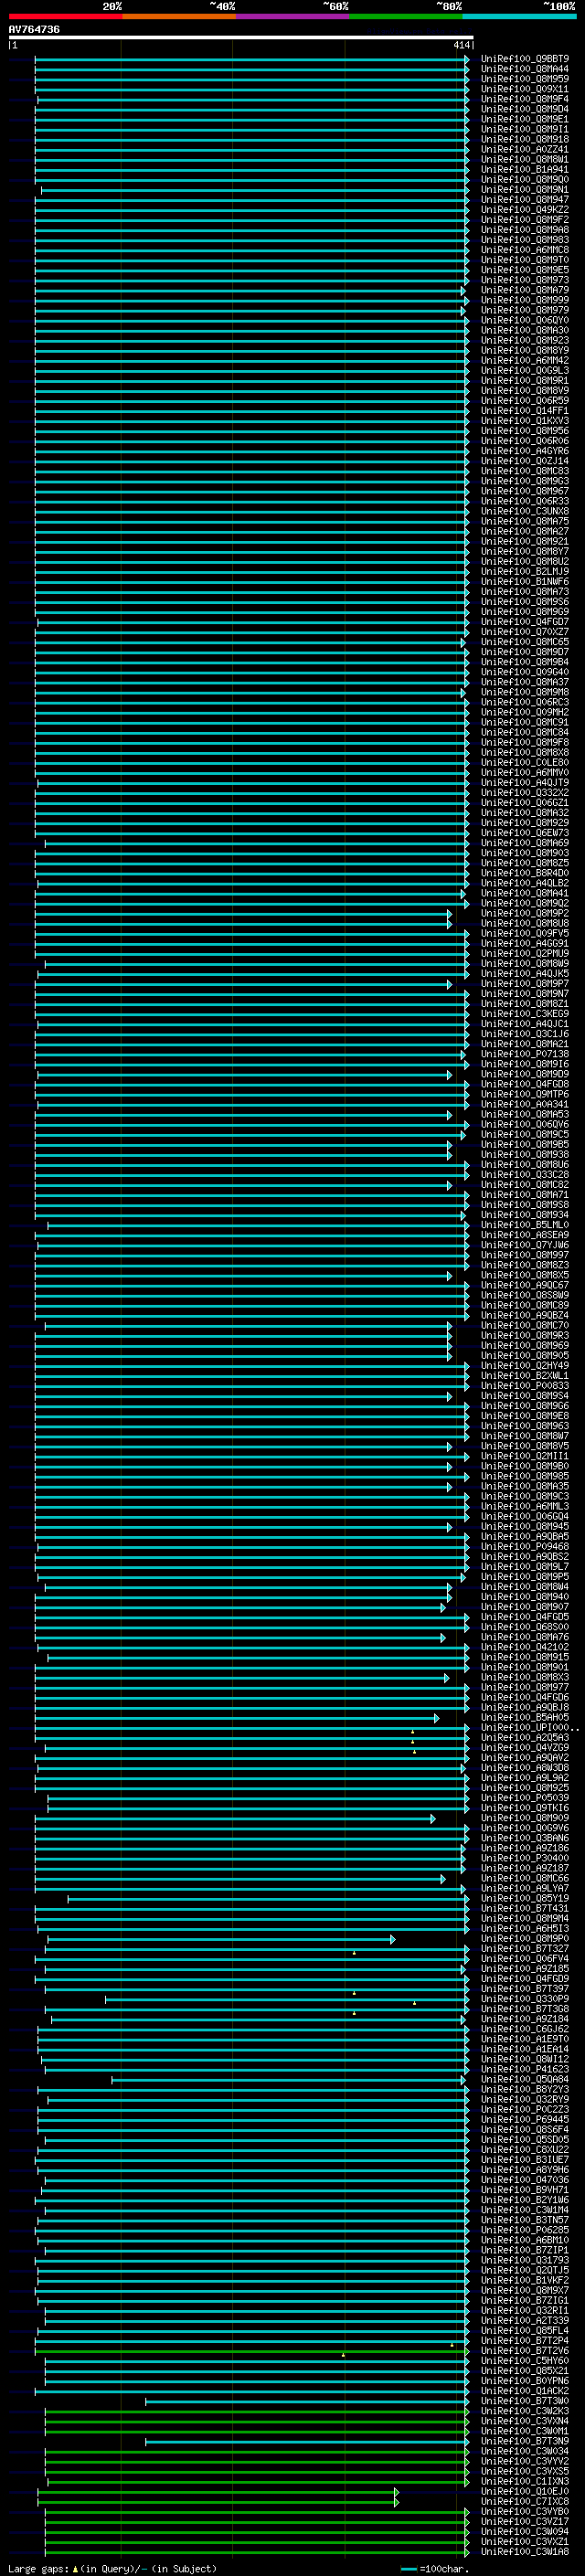Click the UniRef100_A6MML3 hit name
The image size is (585, 2576).
pyautogui.click(x=525, y=1506)
